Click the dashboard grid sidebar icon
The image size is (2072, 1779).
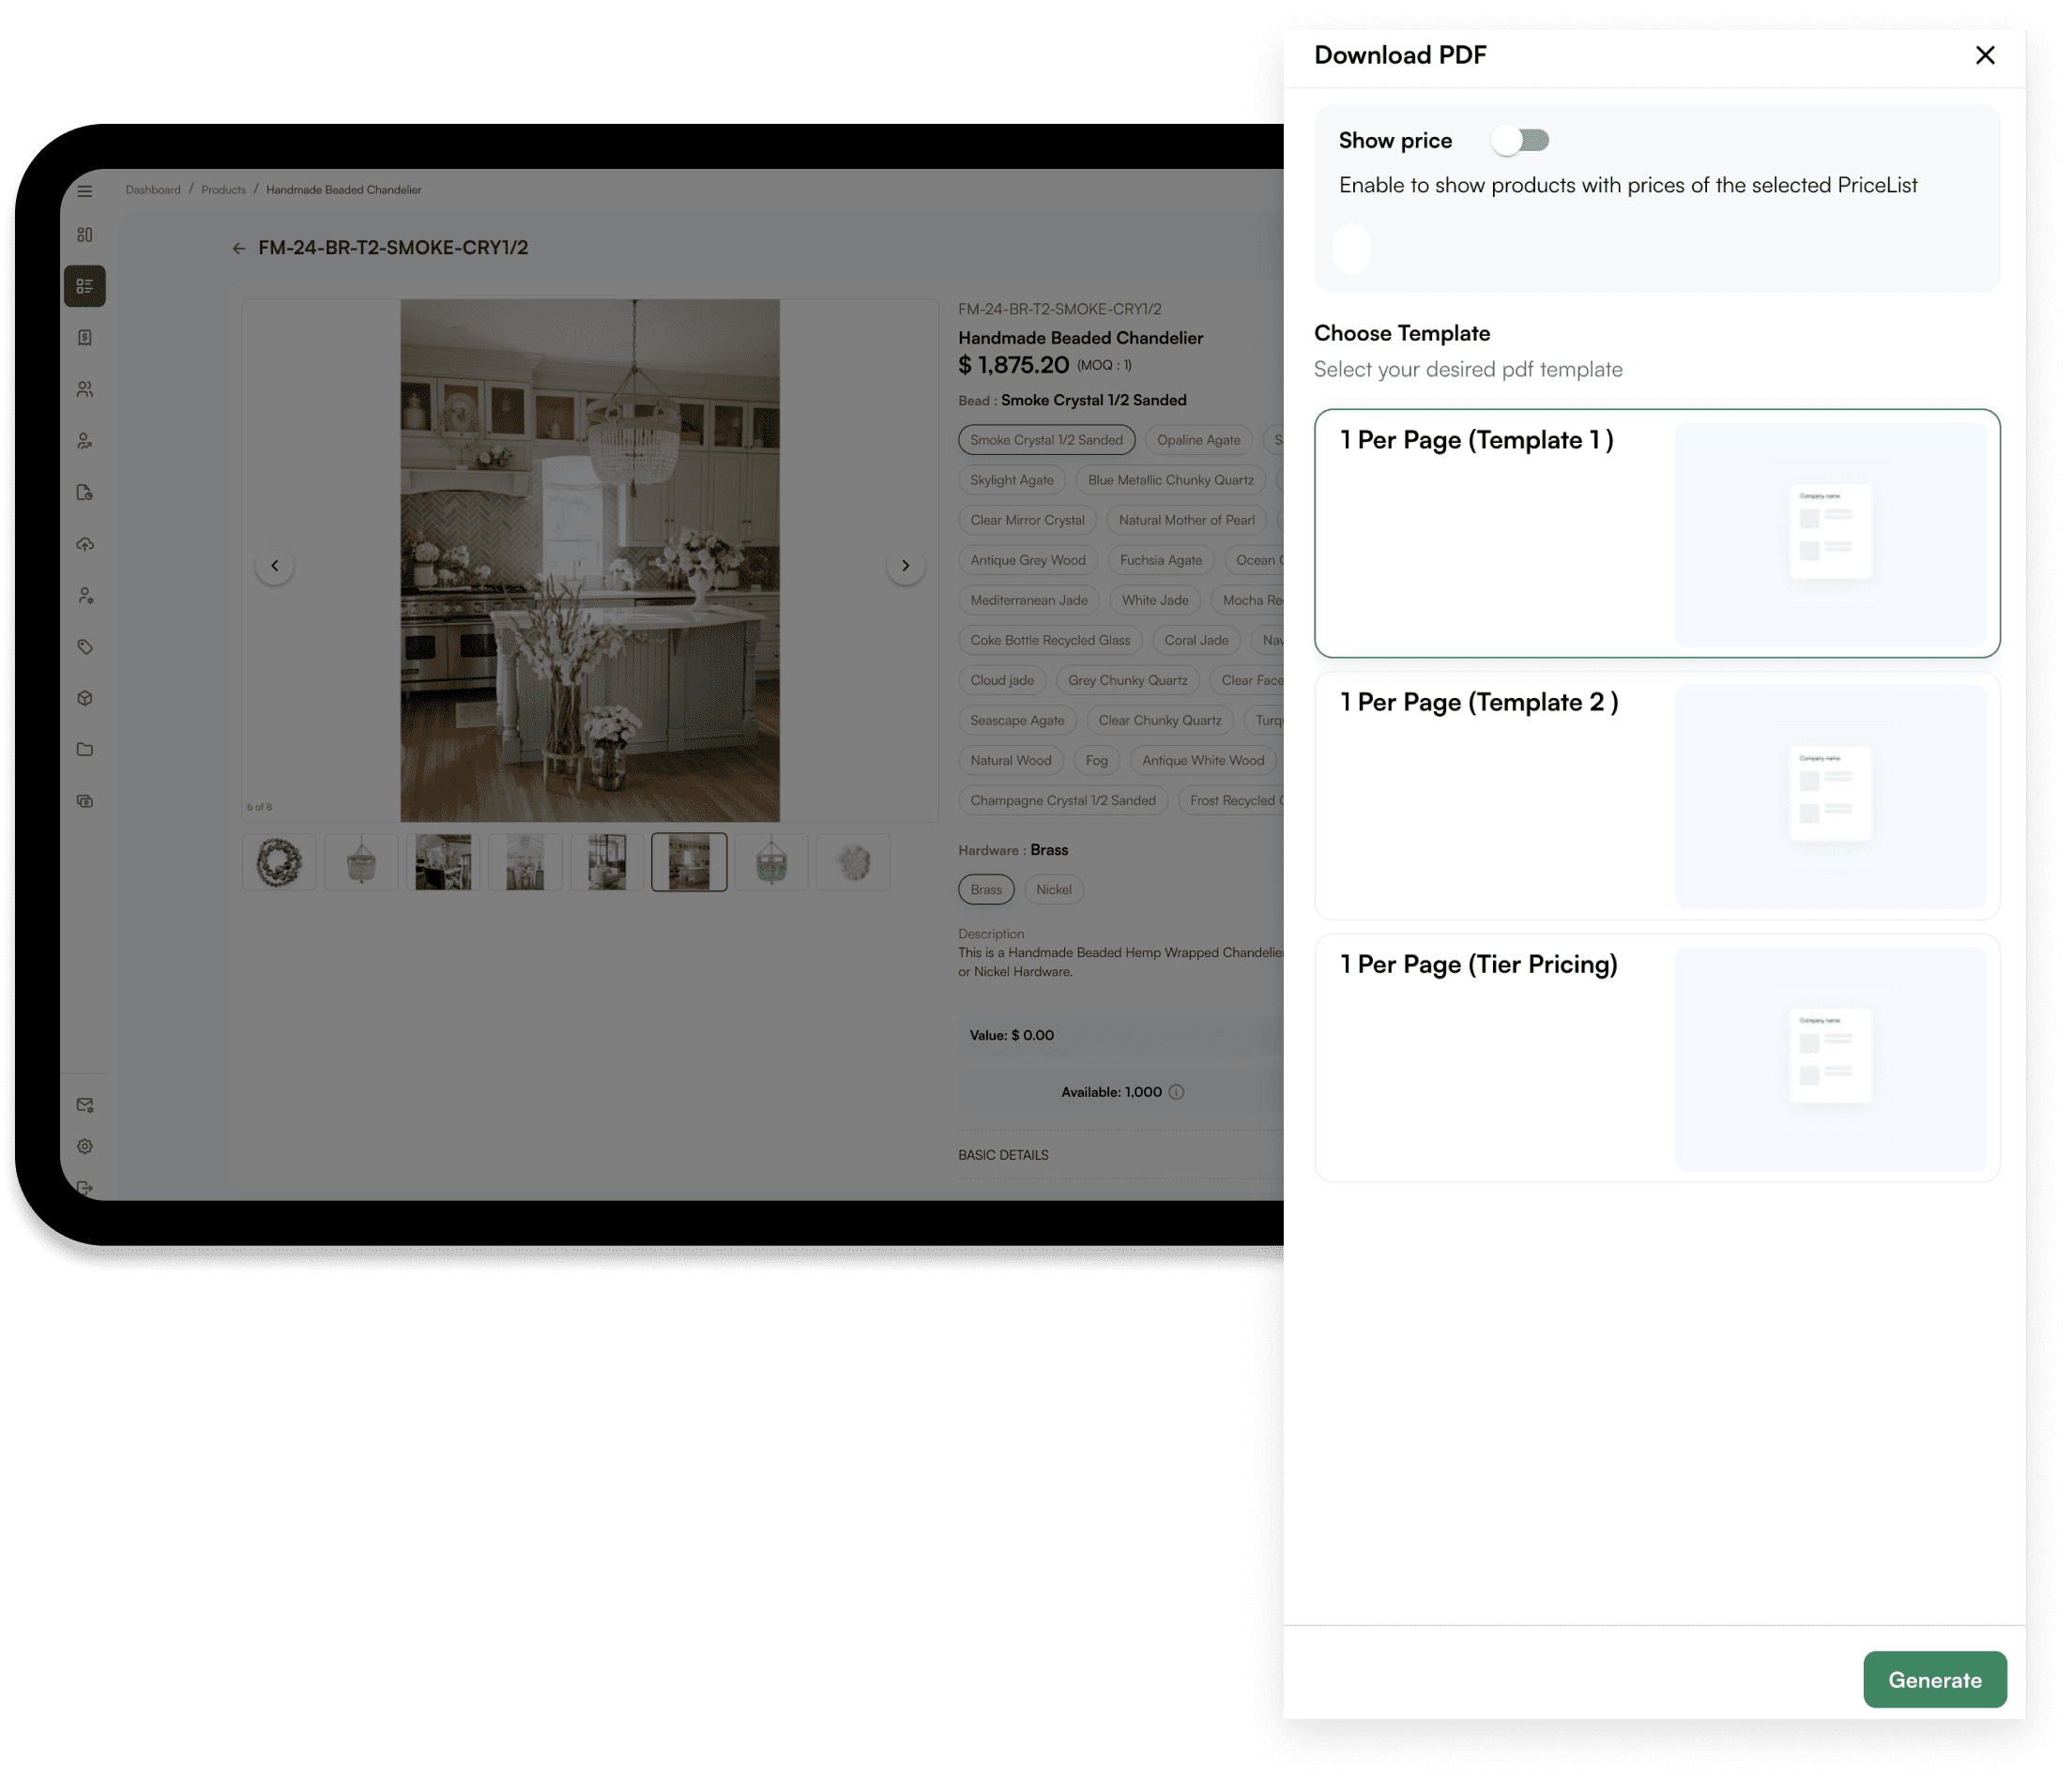85,235
